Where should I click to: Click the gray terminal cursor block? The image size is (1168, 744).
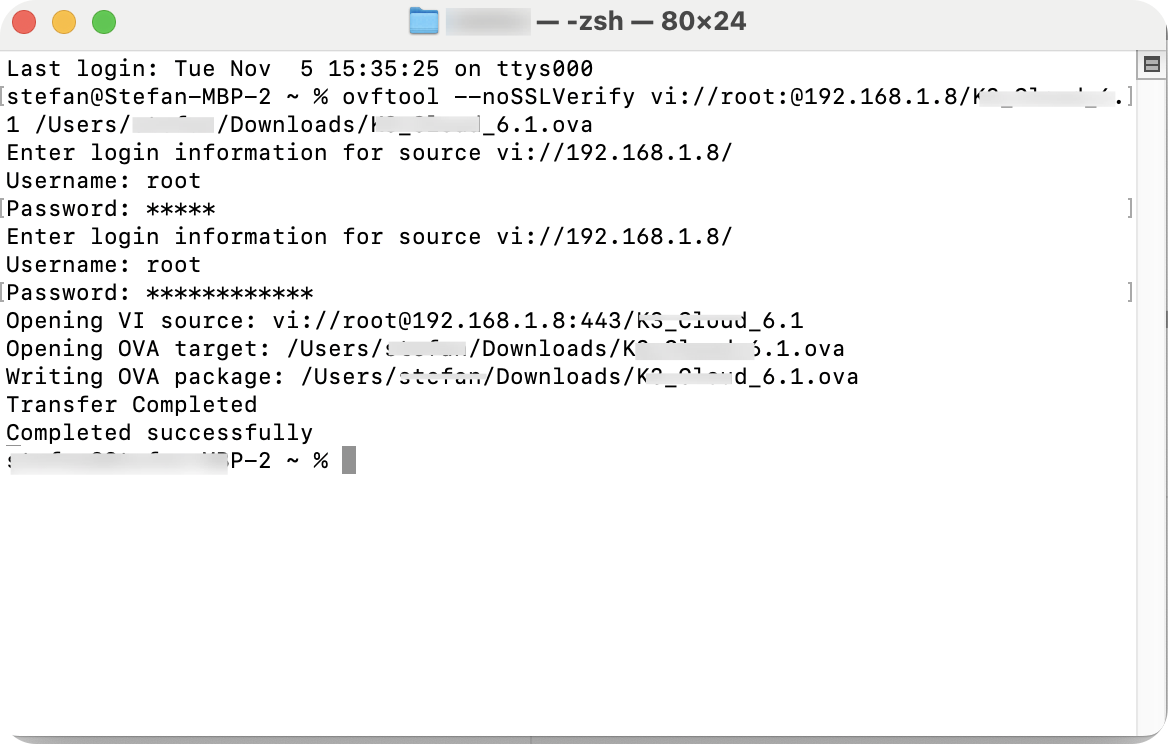349,461
